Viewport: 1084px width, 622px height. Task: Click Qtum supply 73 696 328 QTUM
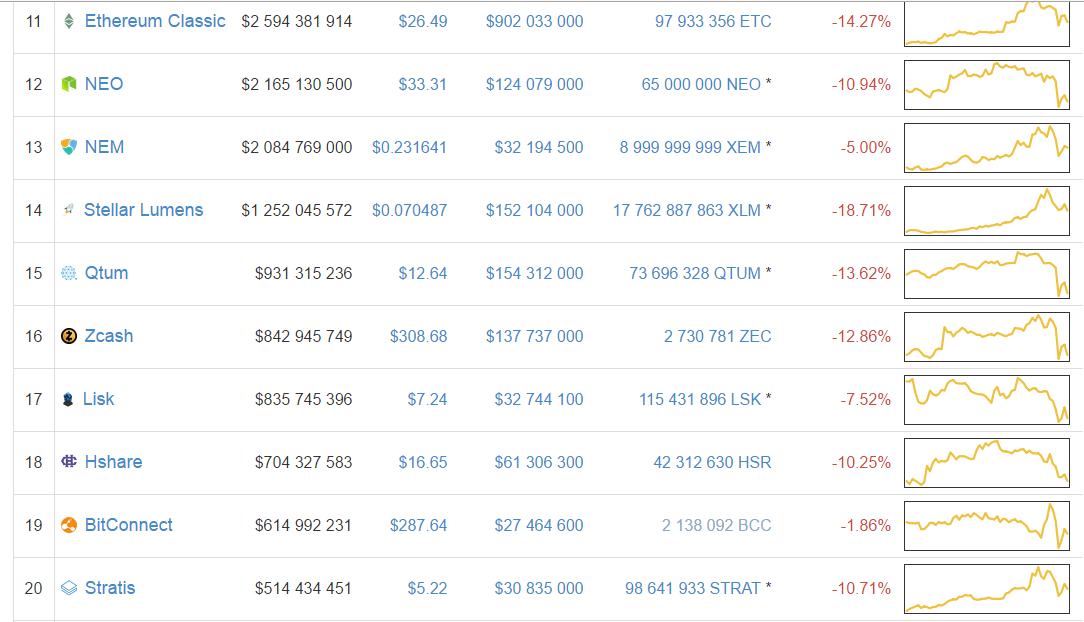(695, 274)
